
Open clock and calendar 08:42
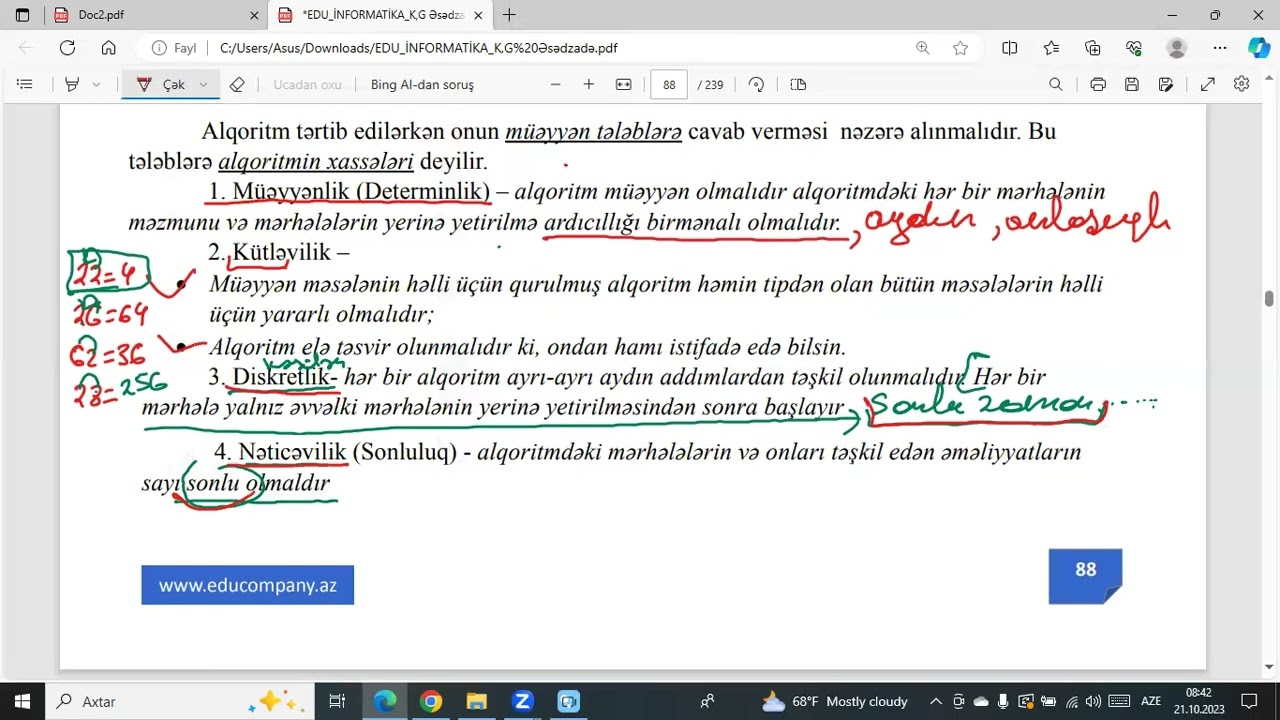pos(1199,702)
